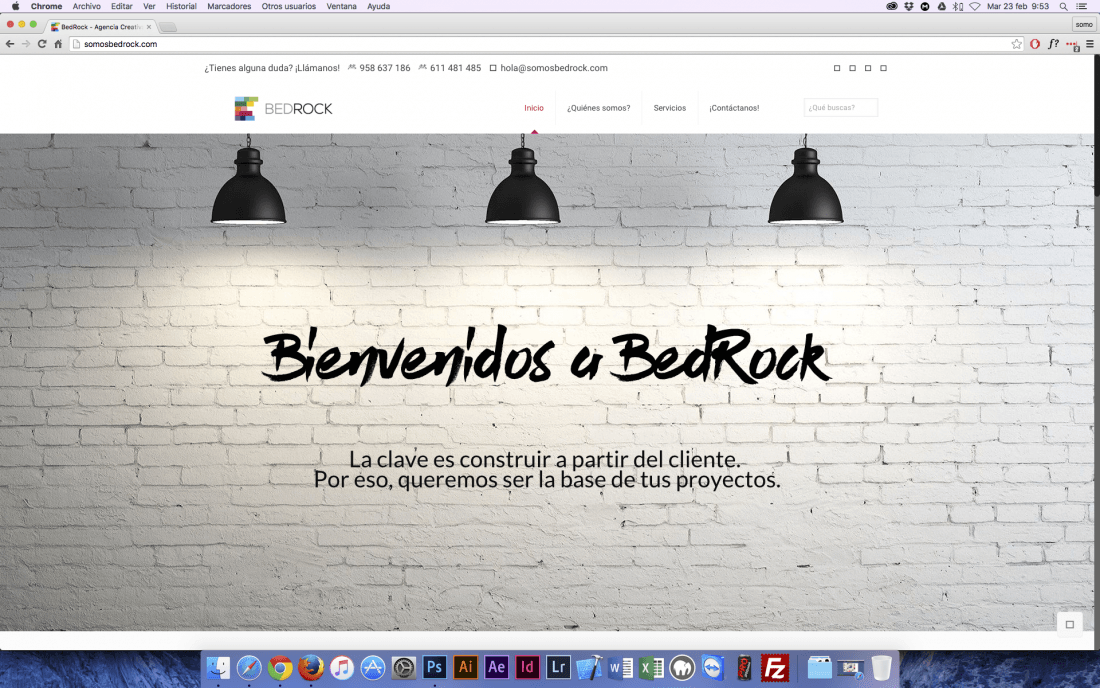
Task: Open the Marcadores menu
Action: point(229,6)
